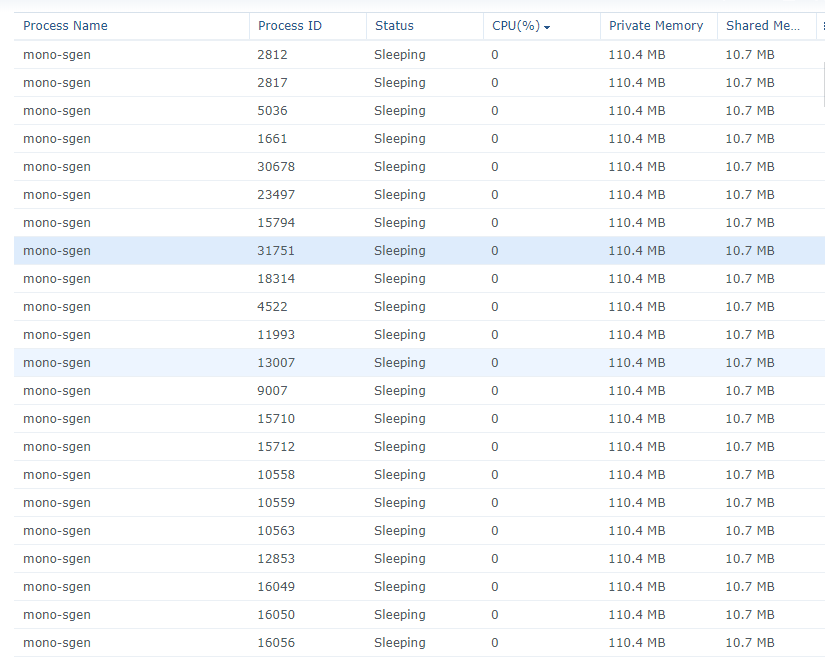The height and width of the screenshot is (665, 825).
Task: Click the Private Memory column header
Action: pyautogui.click(x=656, y=26)
